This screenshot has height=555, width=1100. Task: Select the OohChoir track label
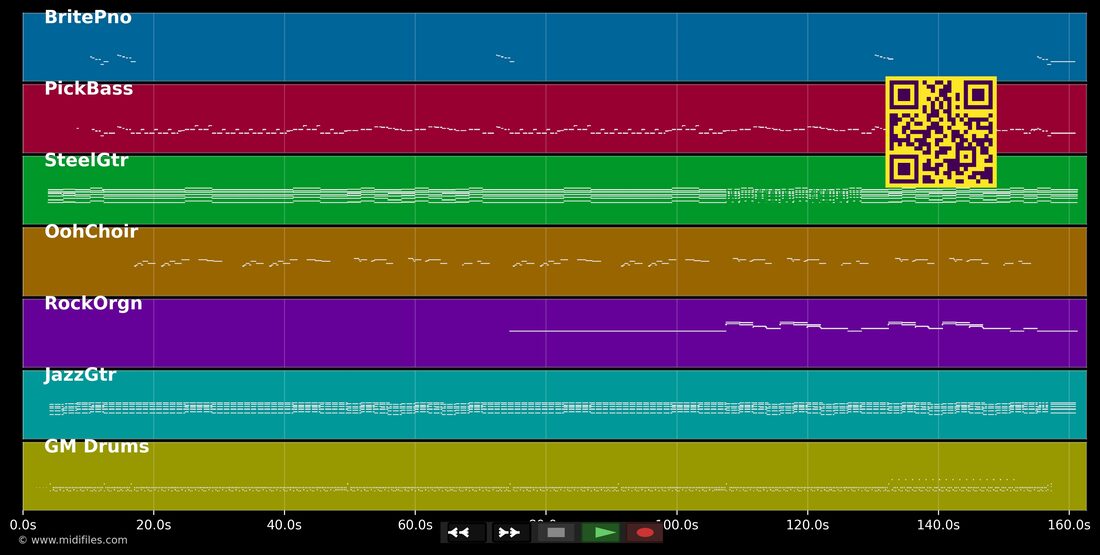click(x=91, y=232)
